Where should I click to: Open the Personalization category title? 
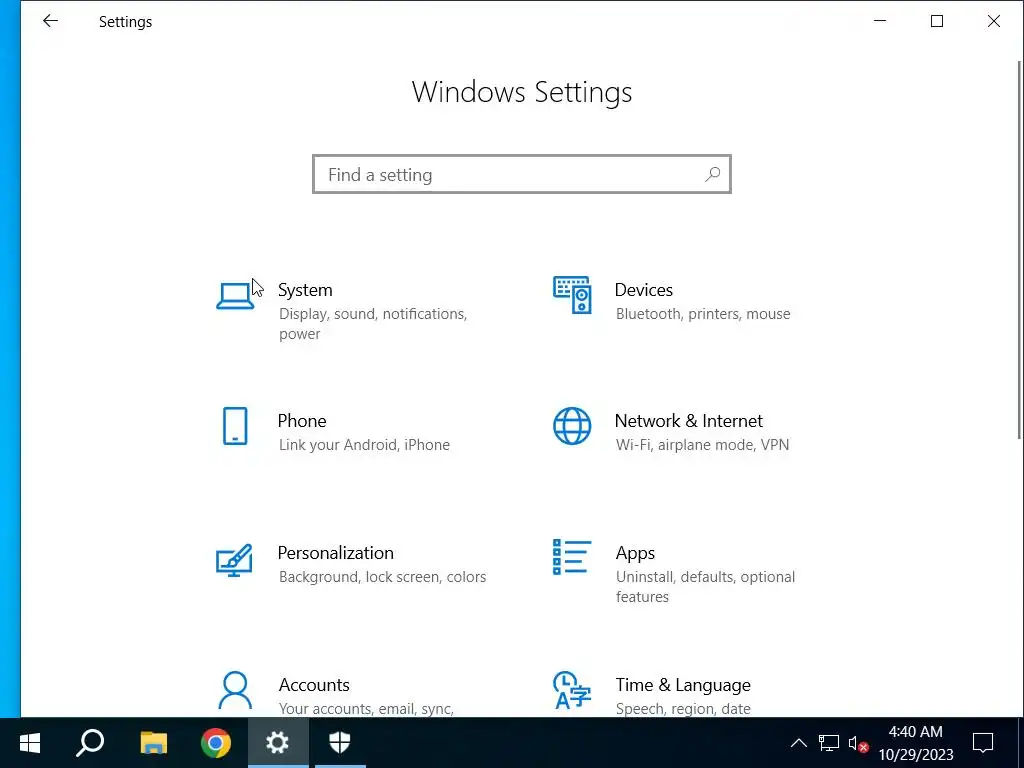336,553
